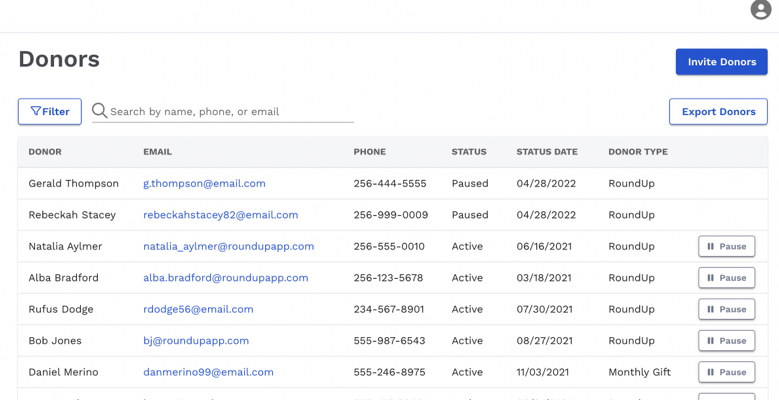Click the Invite Donors button
Image resolution: width=779 pixels, height=400 pixels.
click(721, 62)
